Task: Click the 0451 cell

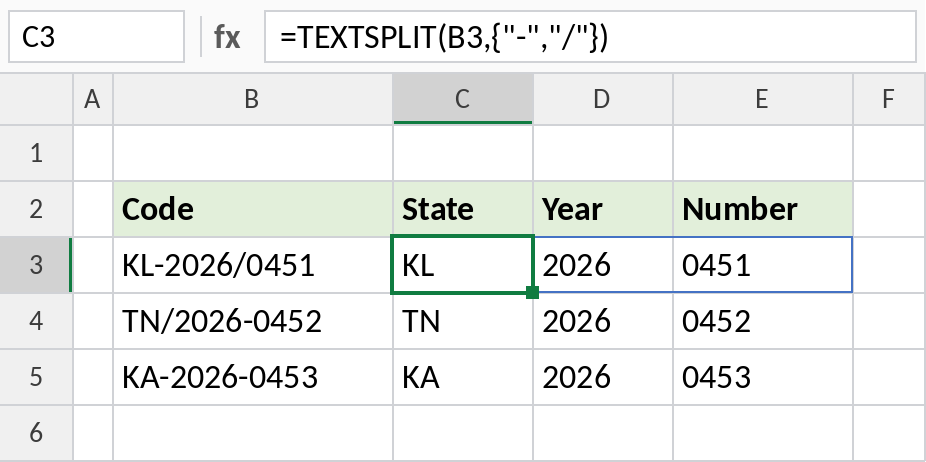Action: (x=763, y=265)
